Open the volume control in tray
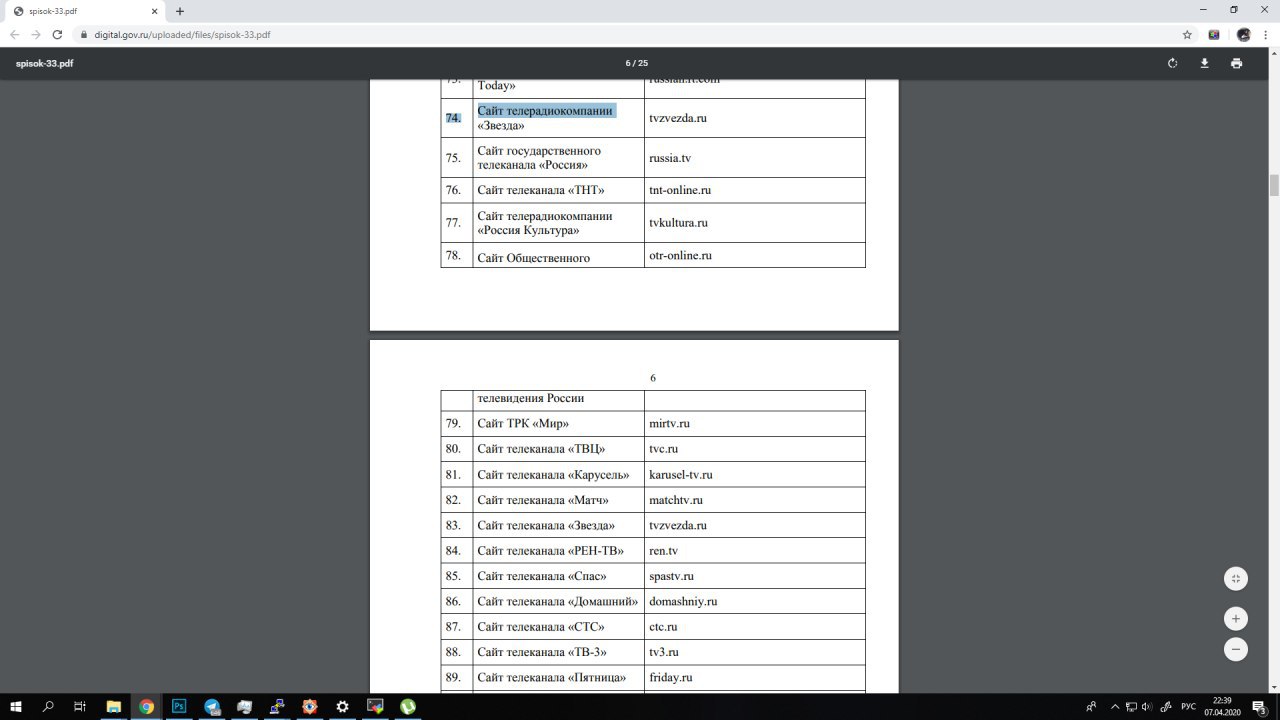 click(x=1146, y=706)
